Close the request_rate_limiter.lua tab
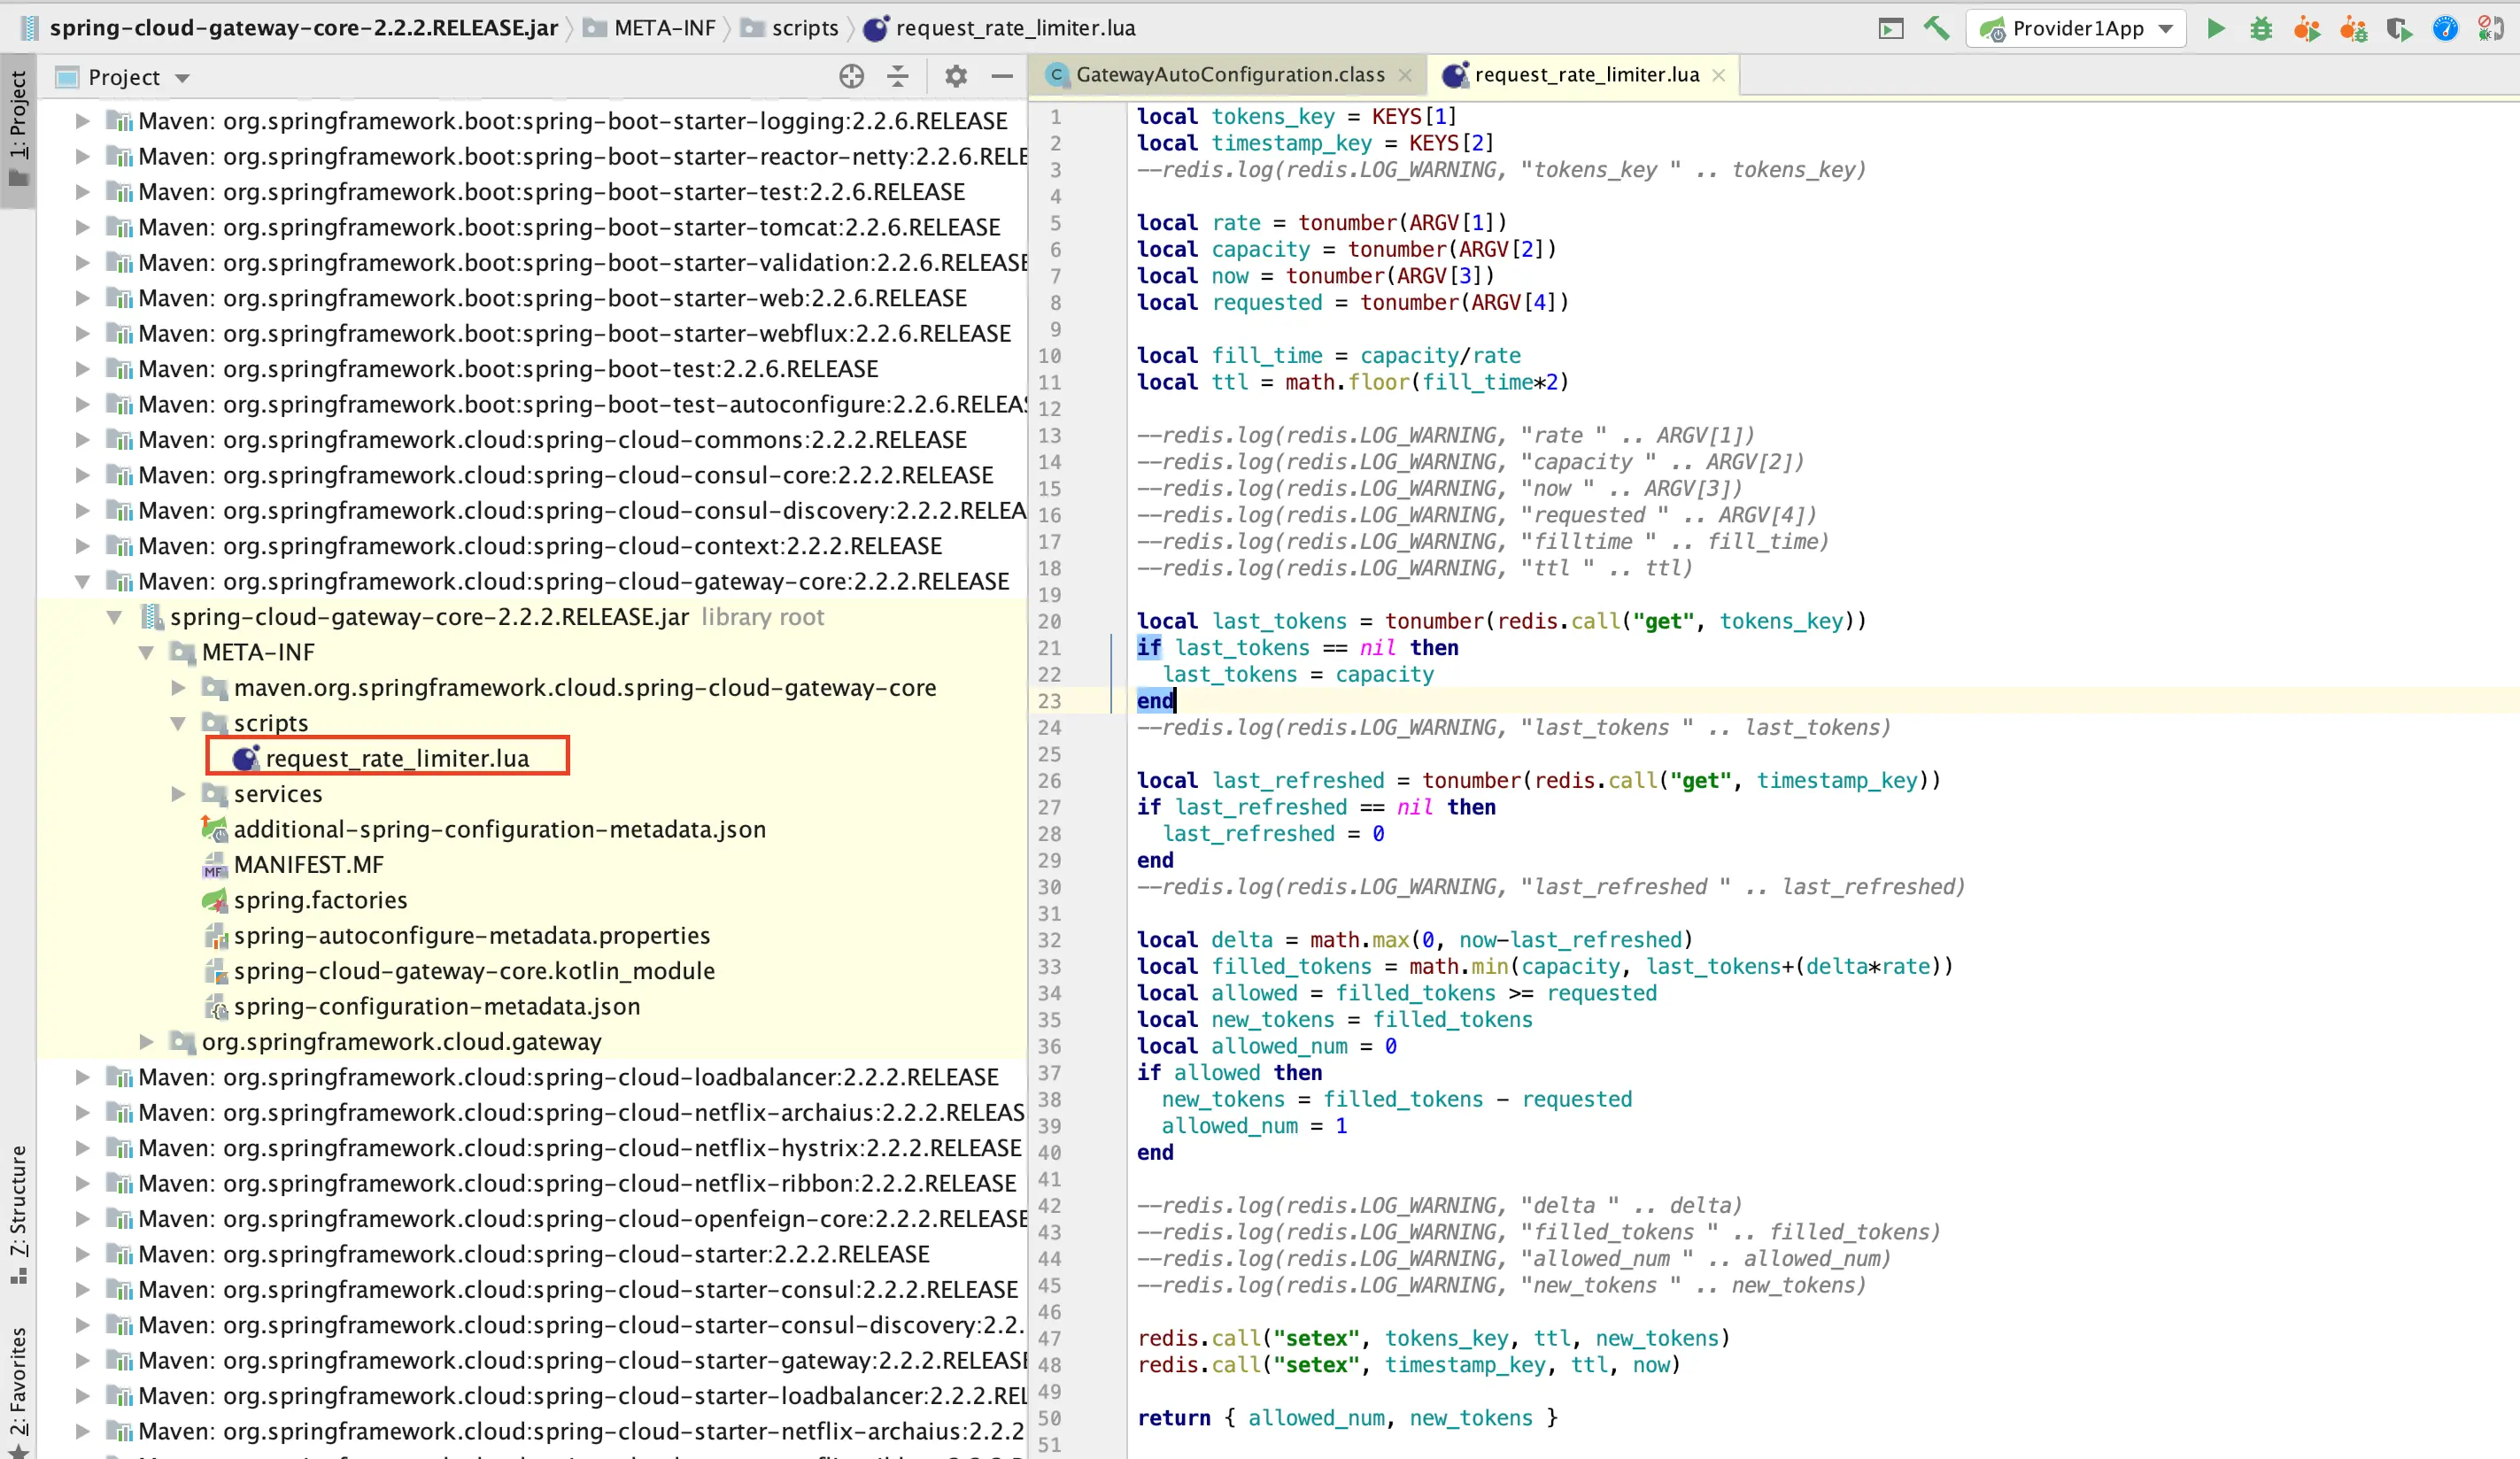The width and height of the screenshot is (2520, 1459). click(1719, 75)
